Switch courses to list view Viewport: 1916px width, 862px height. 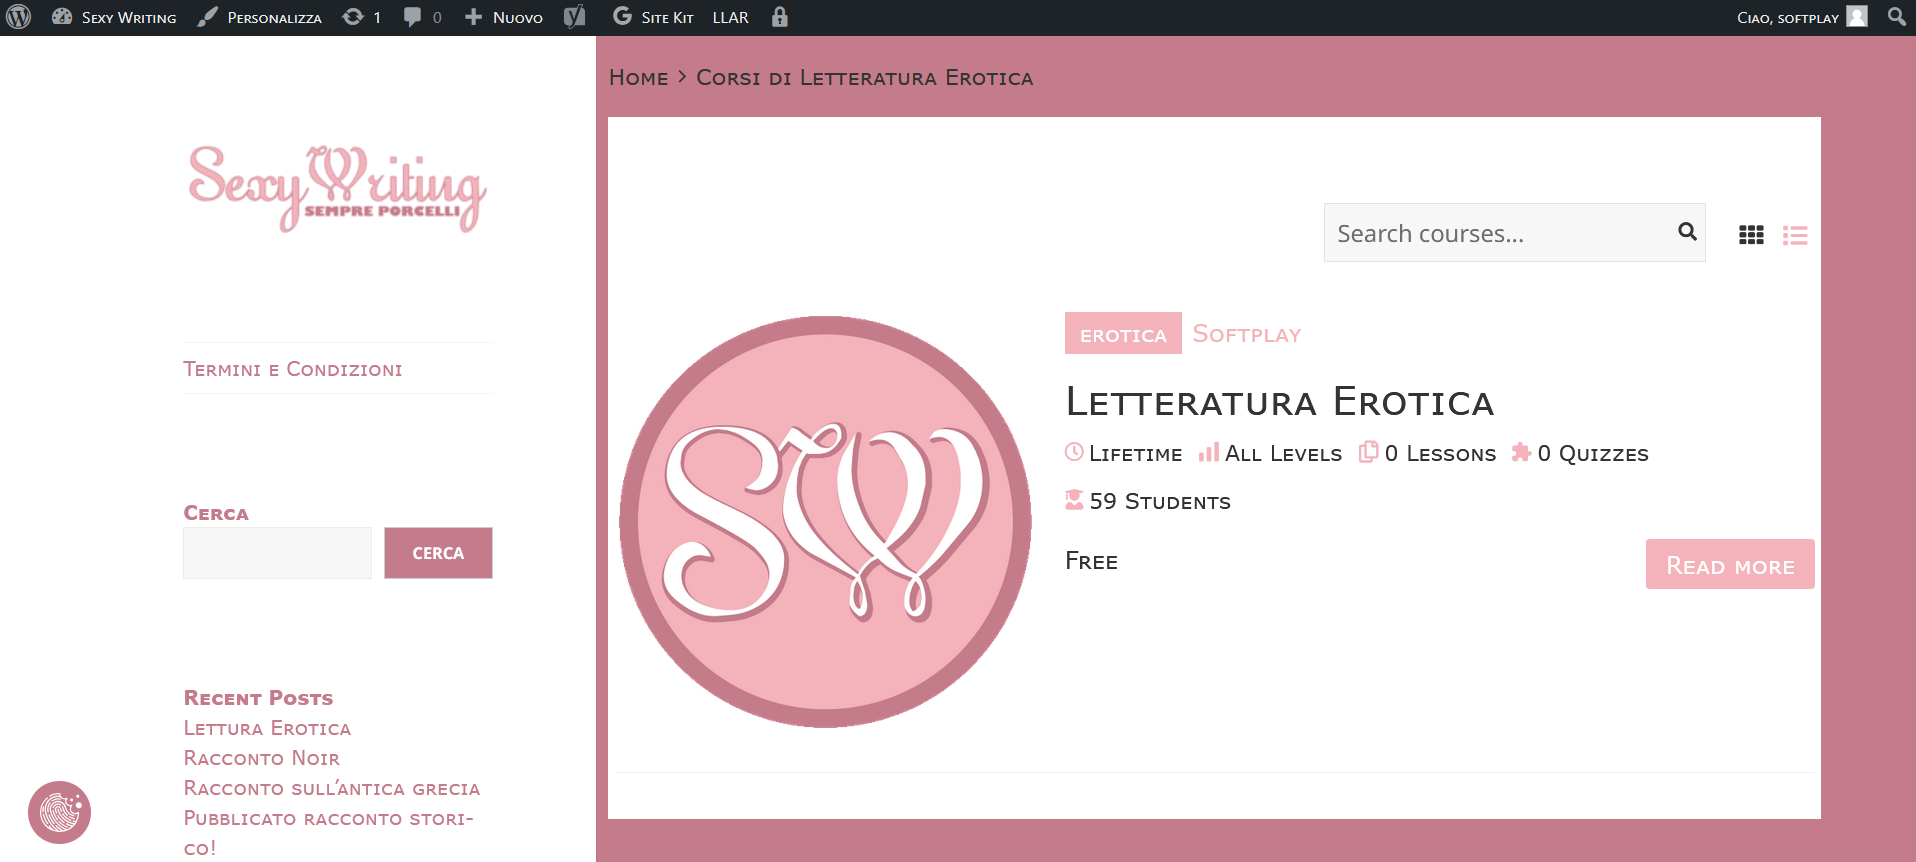pos(1795,235)
